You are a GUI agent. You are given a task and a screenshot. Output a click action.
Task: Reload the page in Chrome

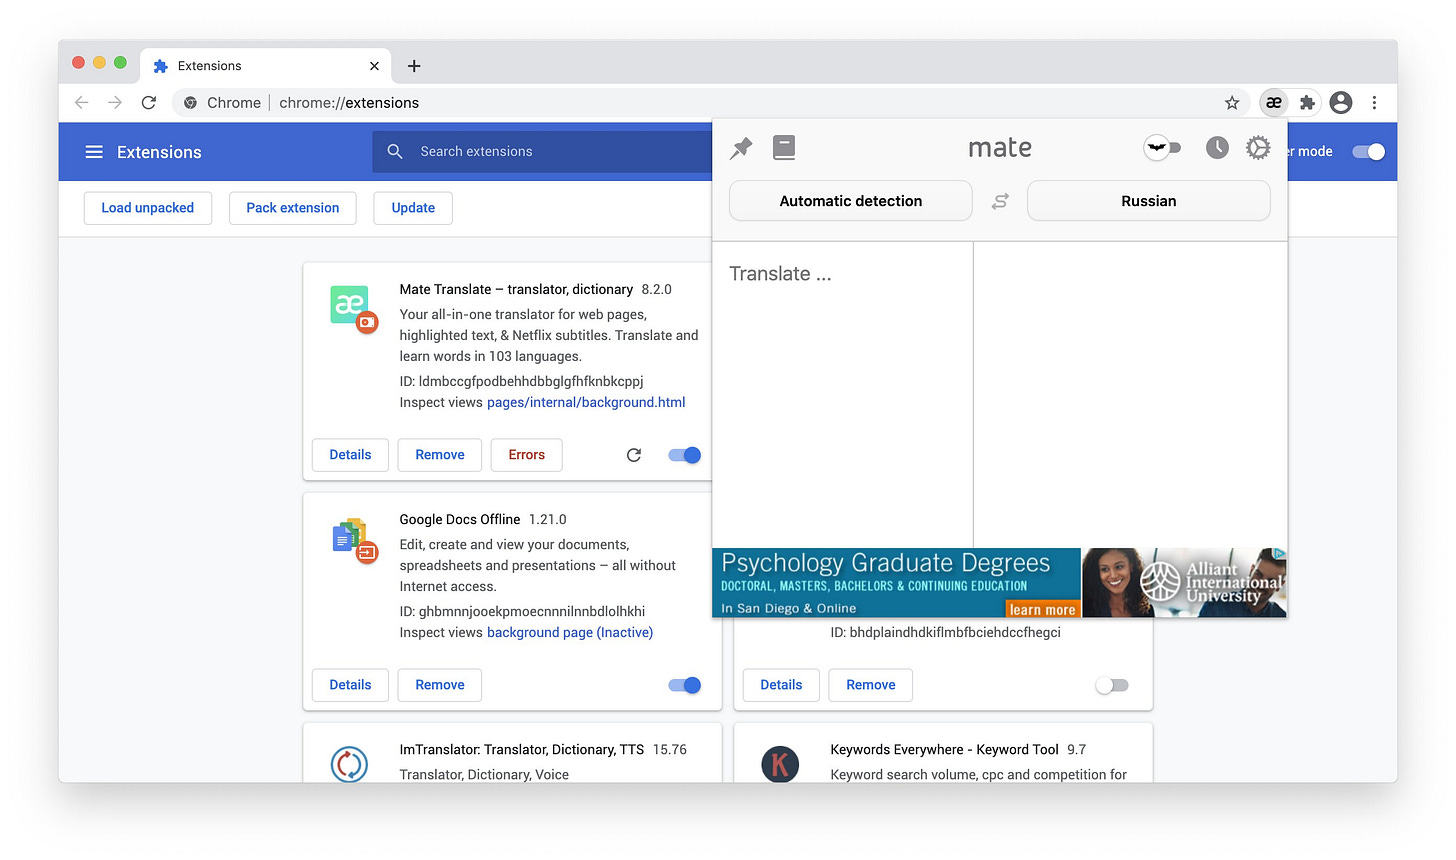tap(149, 102)
